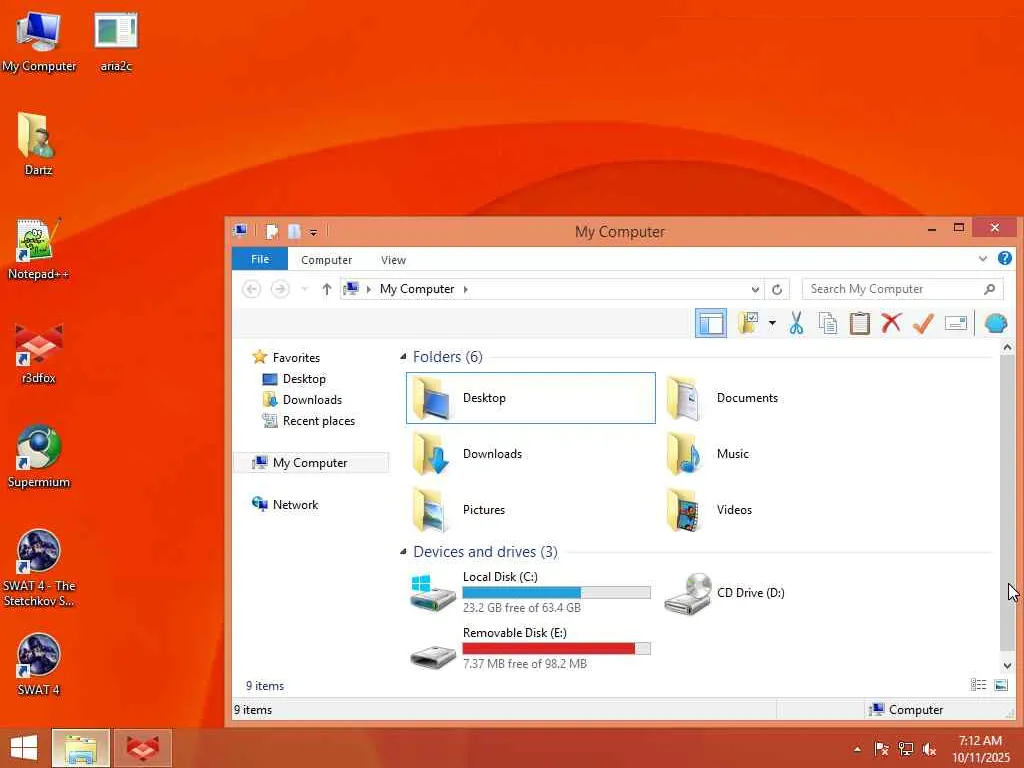The image size is (1024, 768).
Task: Click the Properties quick access icon in title bar
Action: (272, 231)
